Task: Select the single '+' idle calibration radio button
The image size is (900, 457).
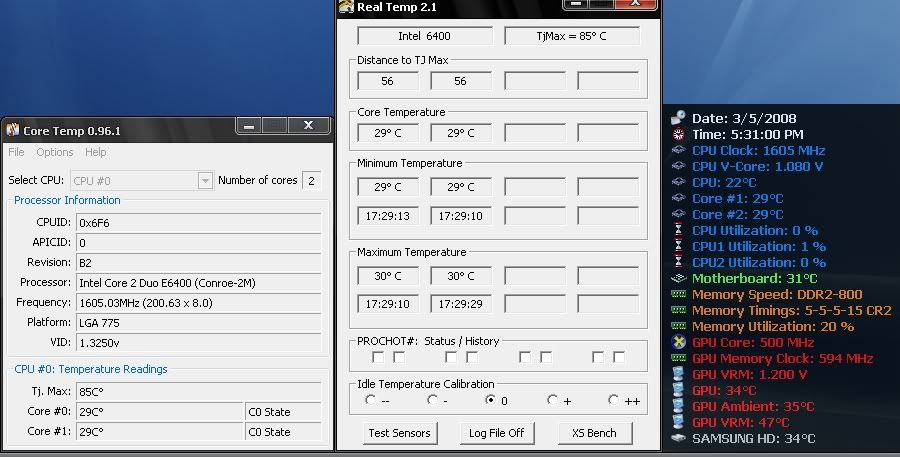Action: [x=552, y=400]
